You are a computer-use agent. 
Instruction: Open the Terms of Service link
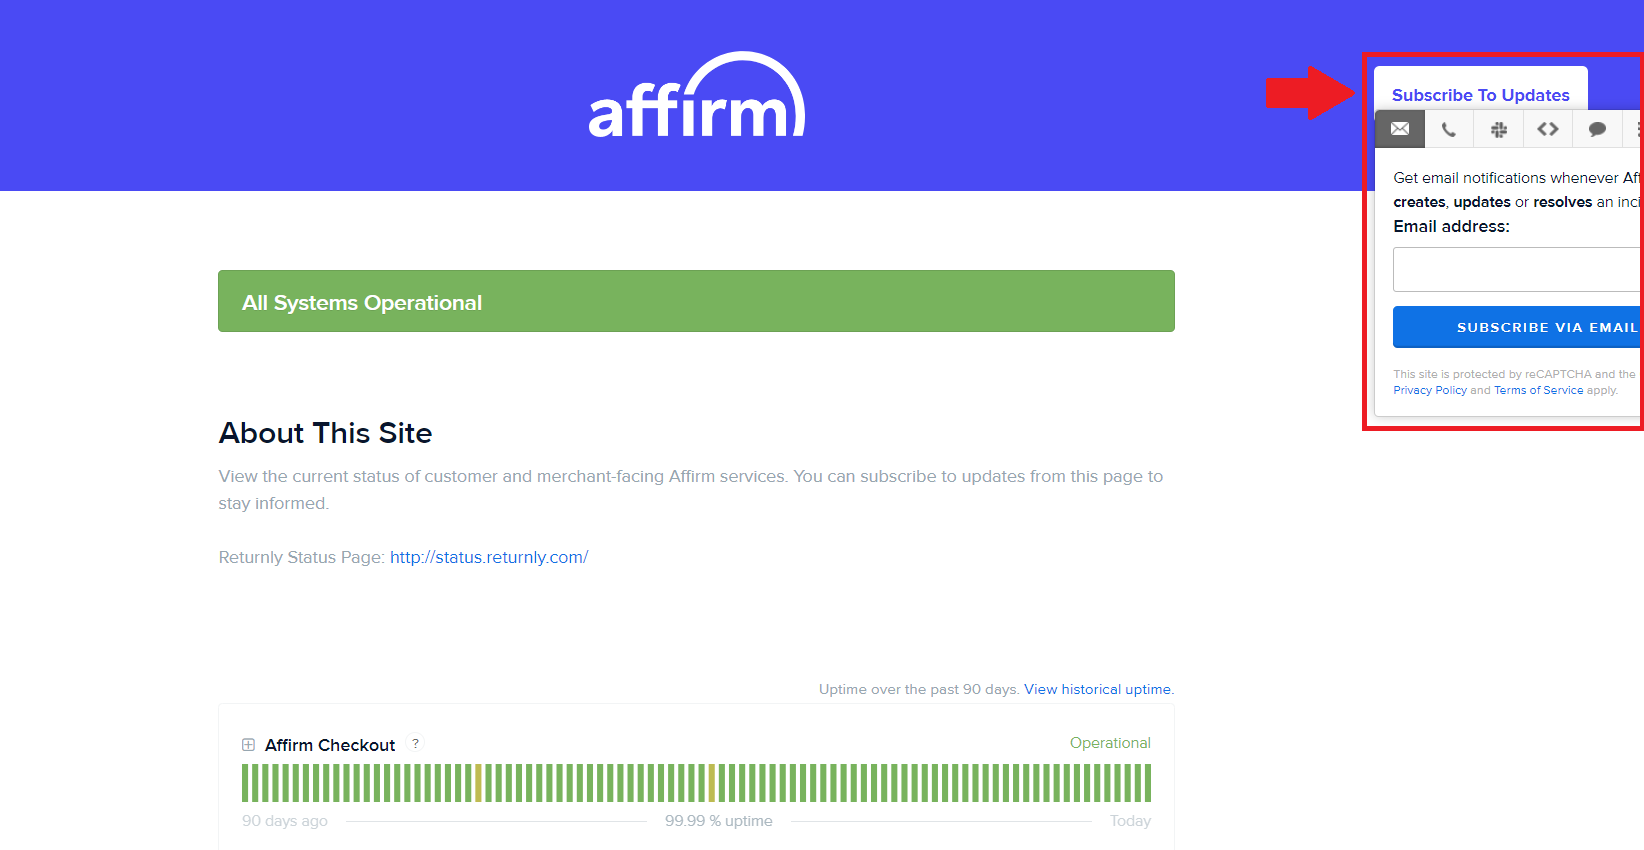(1538, 390)
